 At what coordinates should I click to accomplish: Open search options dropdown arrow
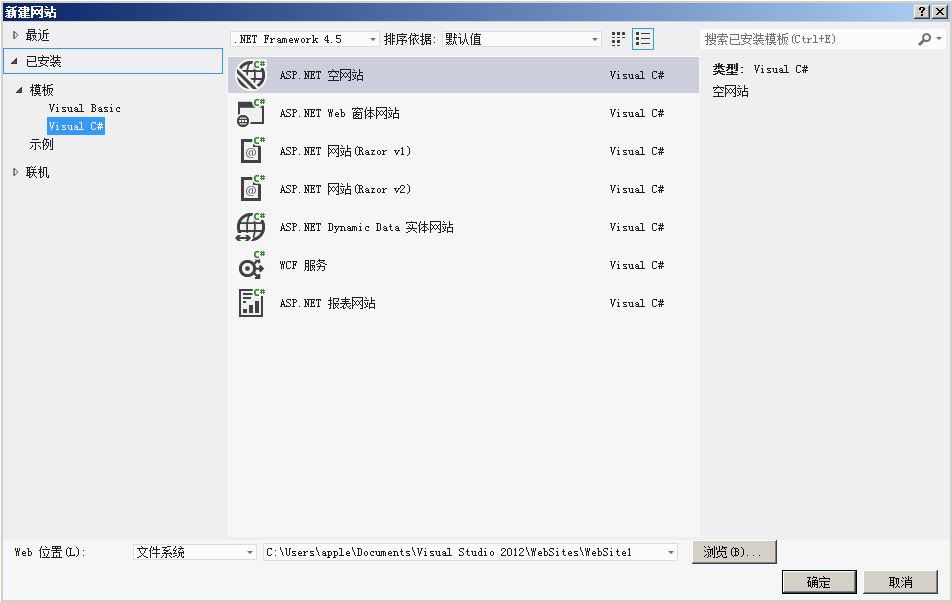coord(939,39)
